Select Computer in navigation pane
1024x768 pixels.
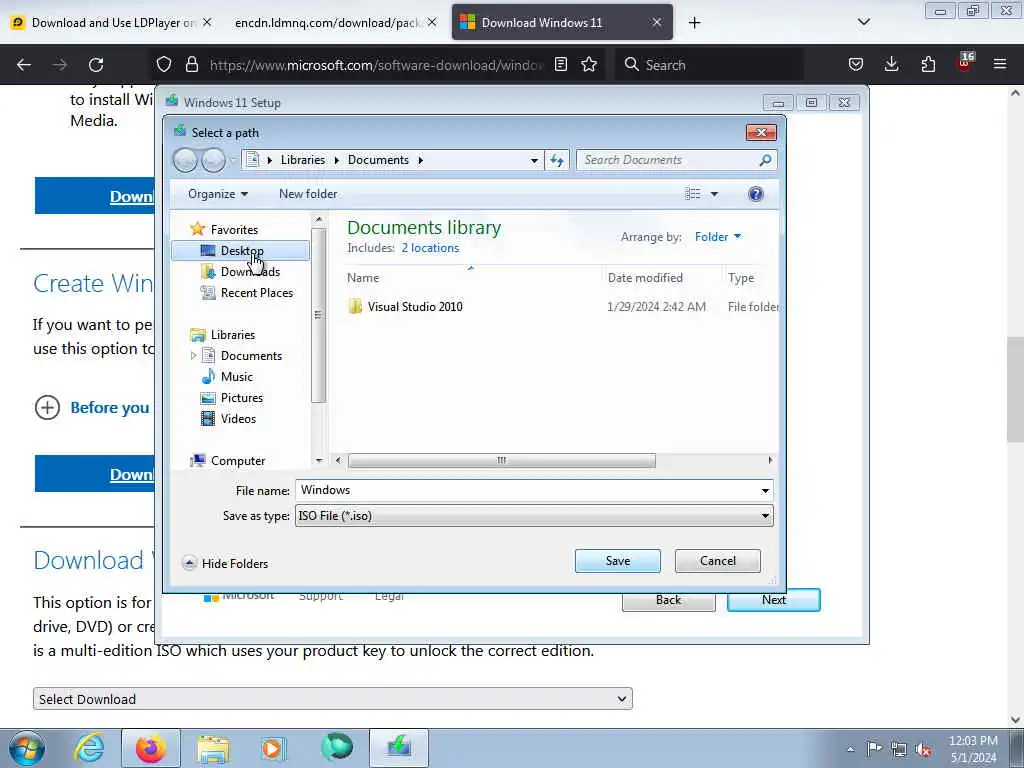pyautogui.click(x=227, y=460)
